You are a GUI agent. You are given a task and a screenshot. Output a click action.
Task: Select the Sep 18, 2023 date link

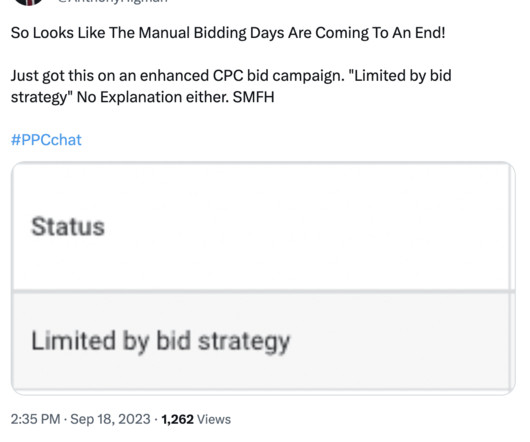(x=110, y=419)
